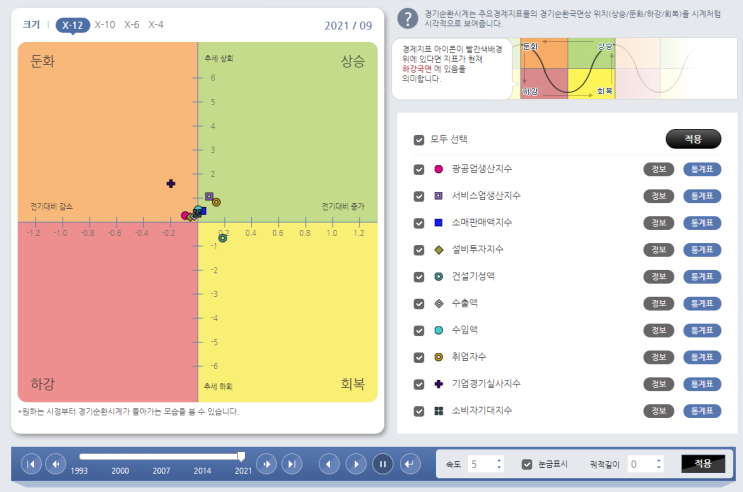
Task: Open 통계표 for 광공업생산지수
Action: (702, 169)
